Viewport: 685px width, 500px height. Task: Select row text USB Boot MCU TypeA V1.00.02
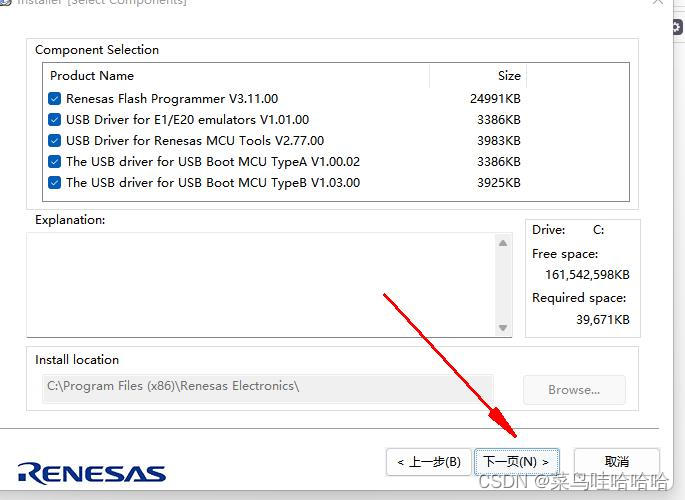[213, 162]
